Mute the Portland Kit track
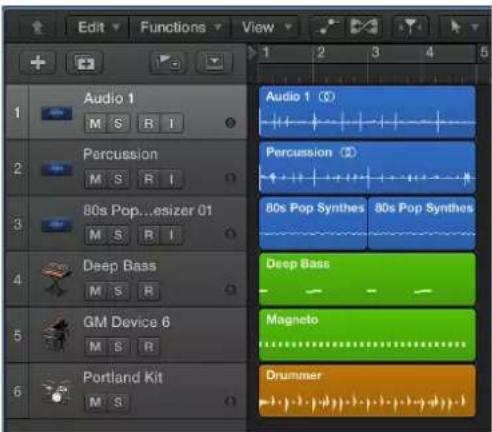This screenshot has width=492, height=432. pyautogui.click(x=95, y=402)
